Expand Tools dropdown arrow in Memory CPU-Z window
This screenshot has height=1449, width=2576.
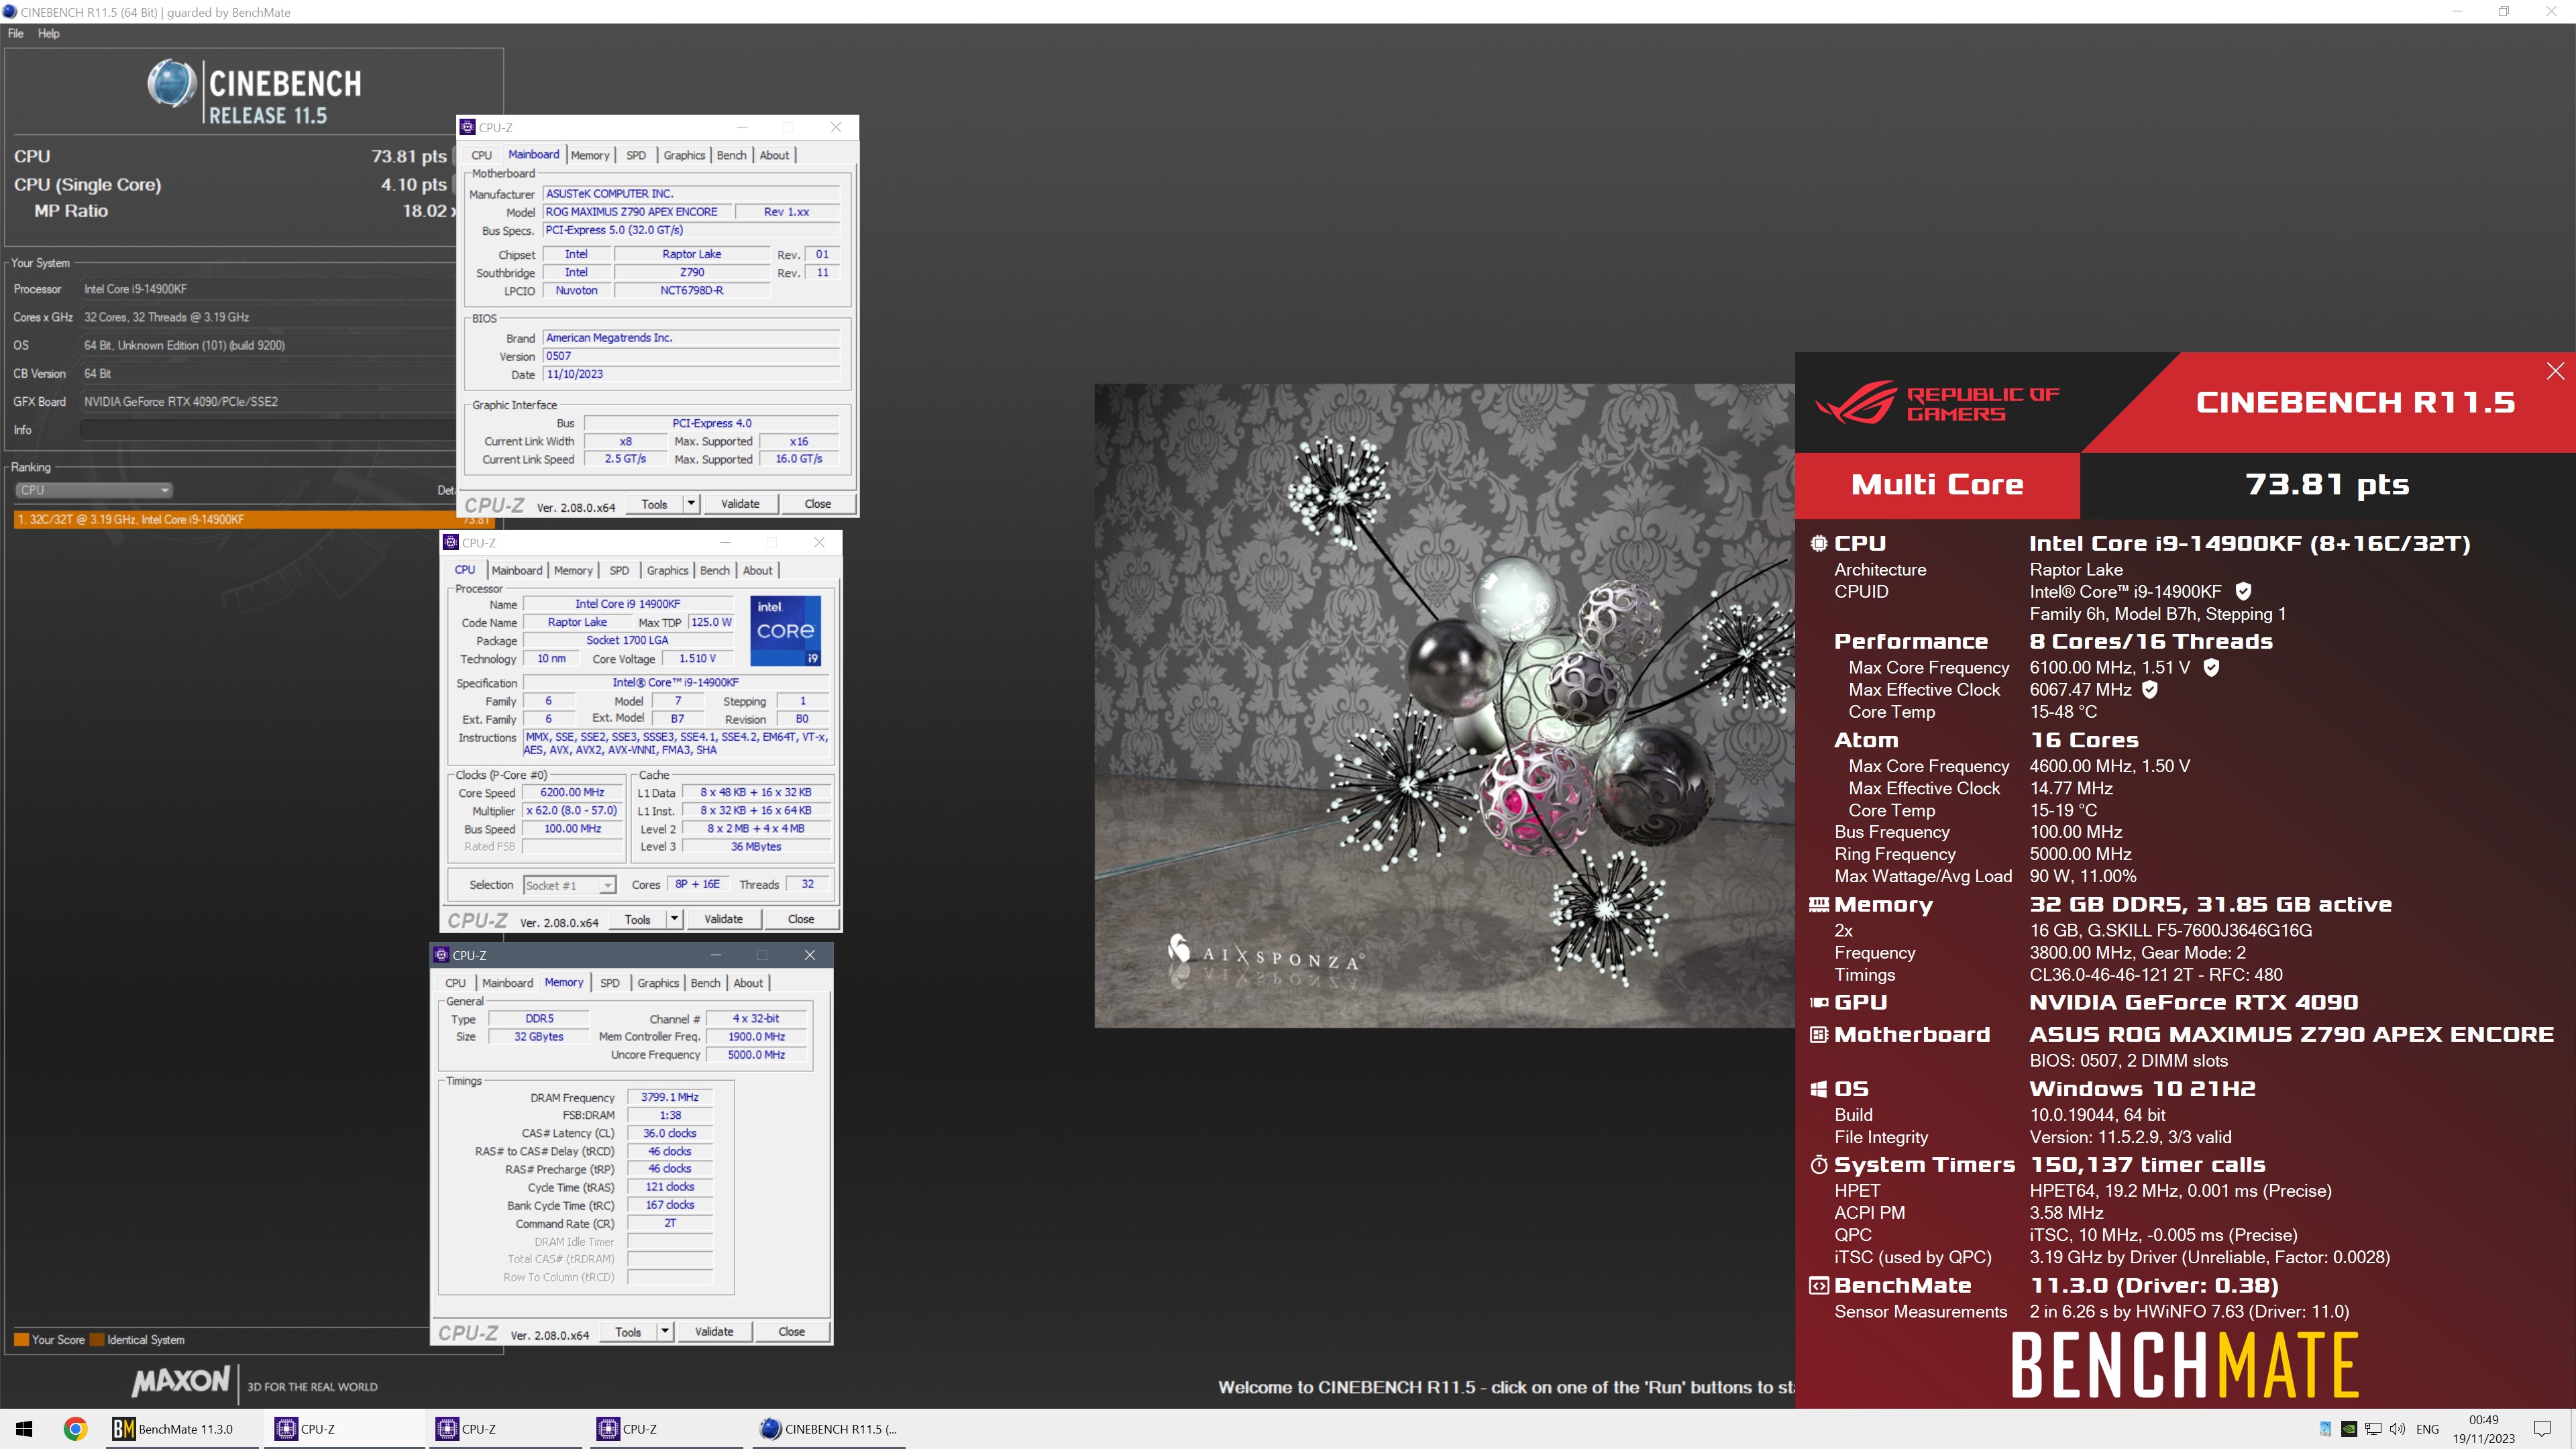point(665,1332)
